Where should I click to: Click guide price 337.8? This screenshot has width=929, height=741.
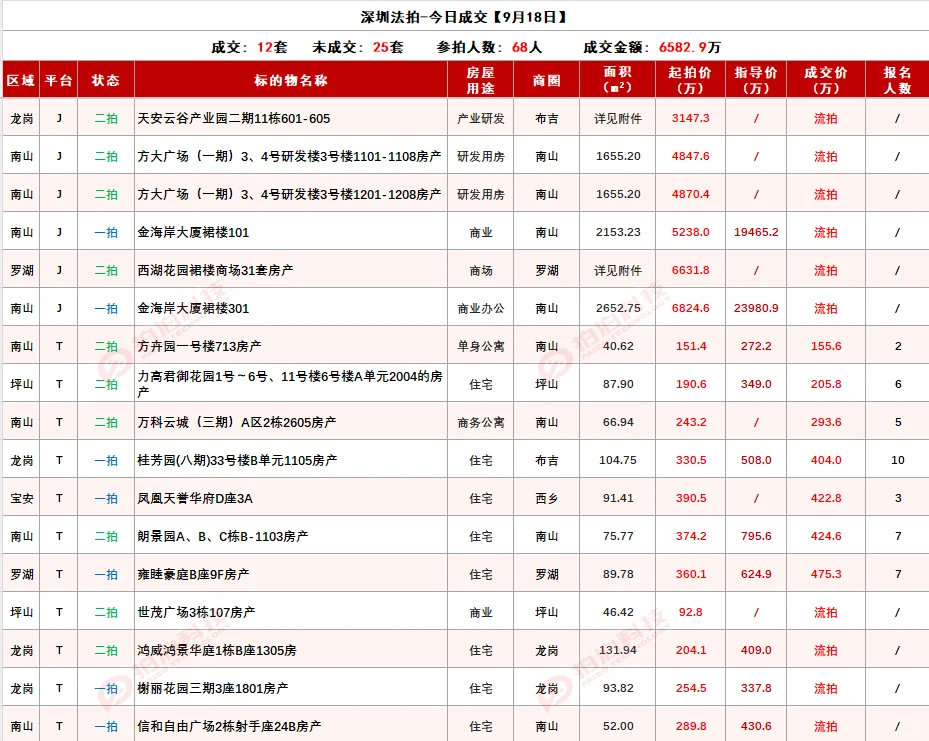click(x=756, y=688)
